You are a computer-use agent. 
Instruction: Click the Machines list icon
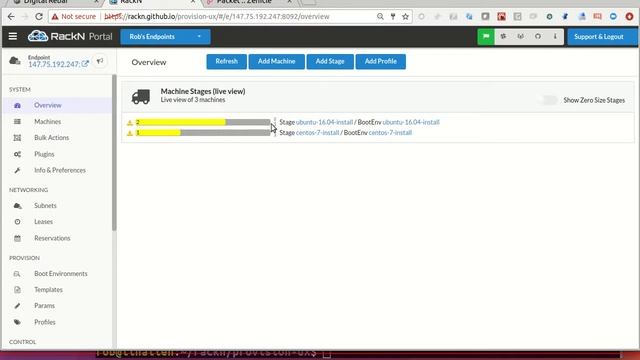[x=17, y=122]
